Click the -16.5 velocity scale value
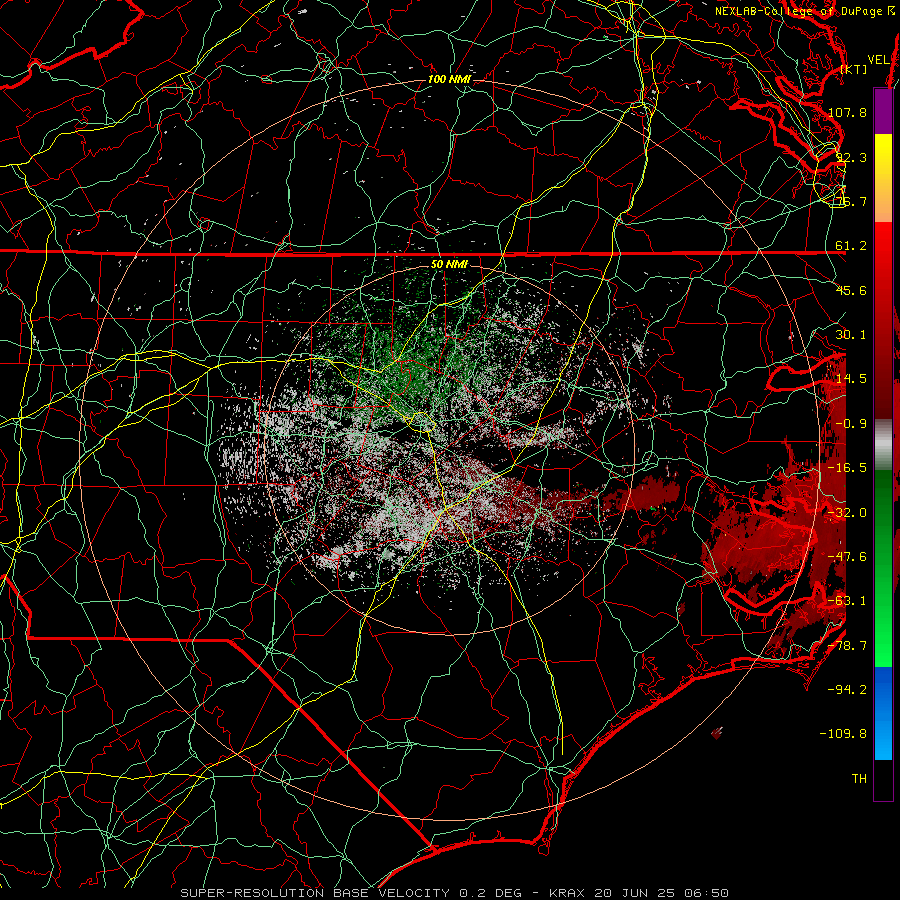The height and width of the screenshot is (900, 900). [x=847, y=468]
